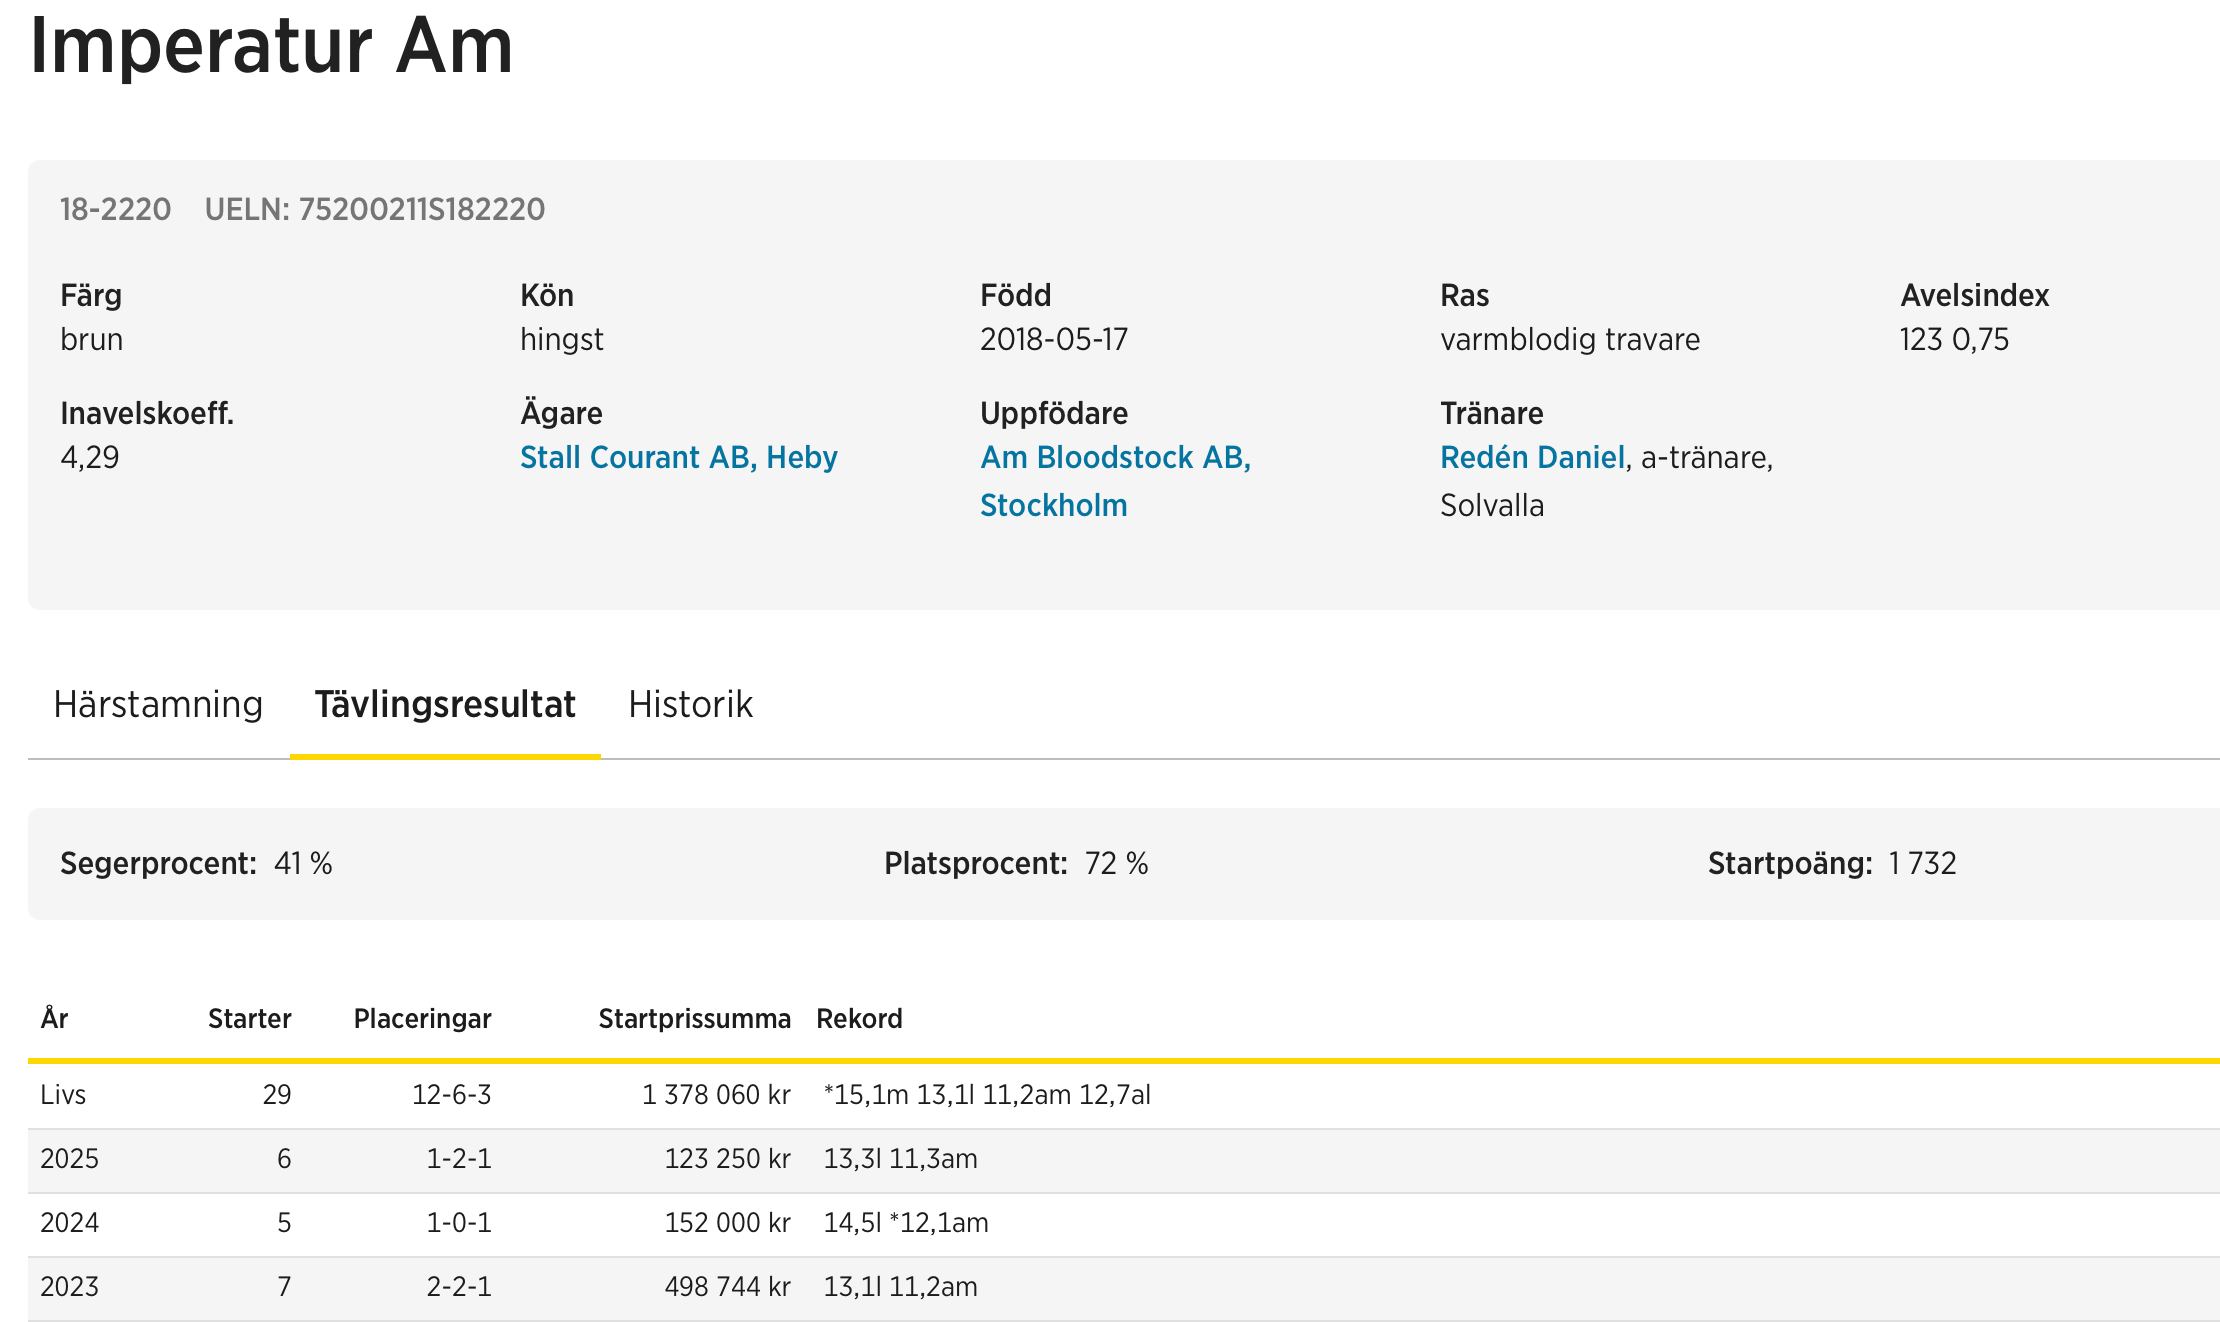The image size is (2220, 1322).
Task: Click the Starter column header
Action: pos(249,1019)
